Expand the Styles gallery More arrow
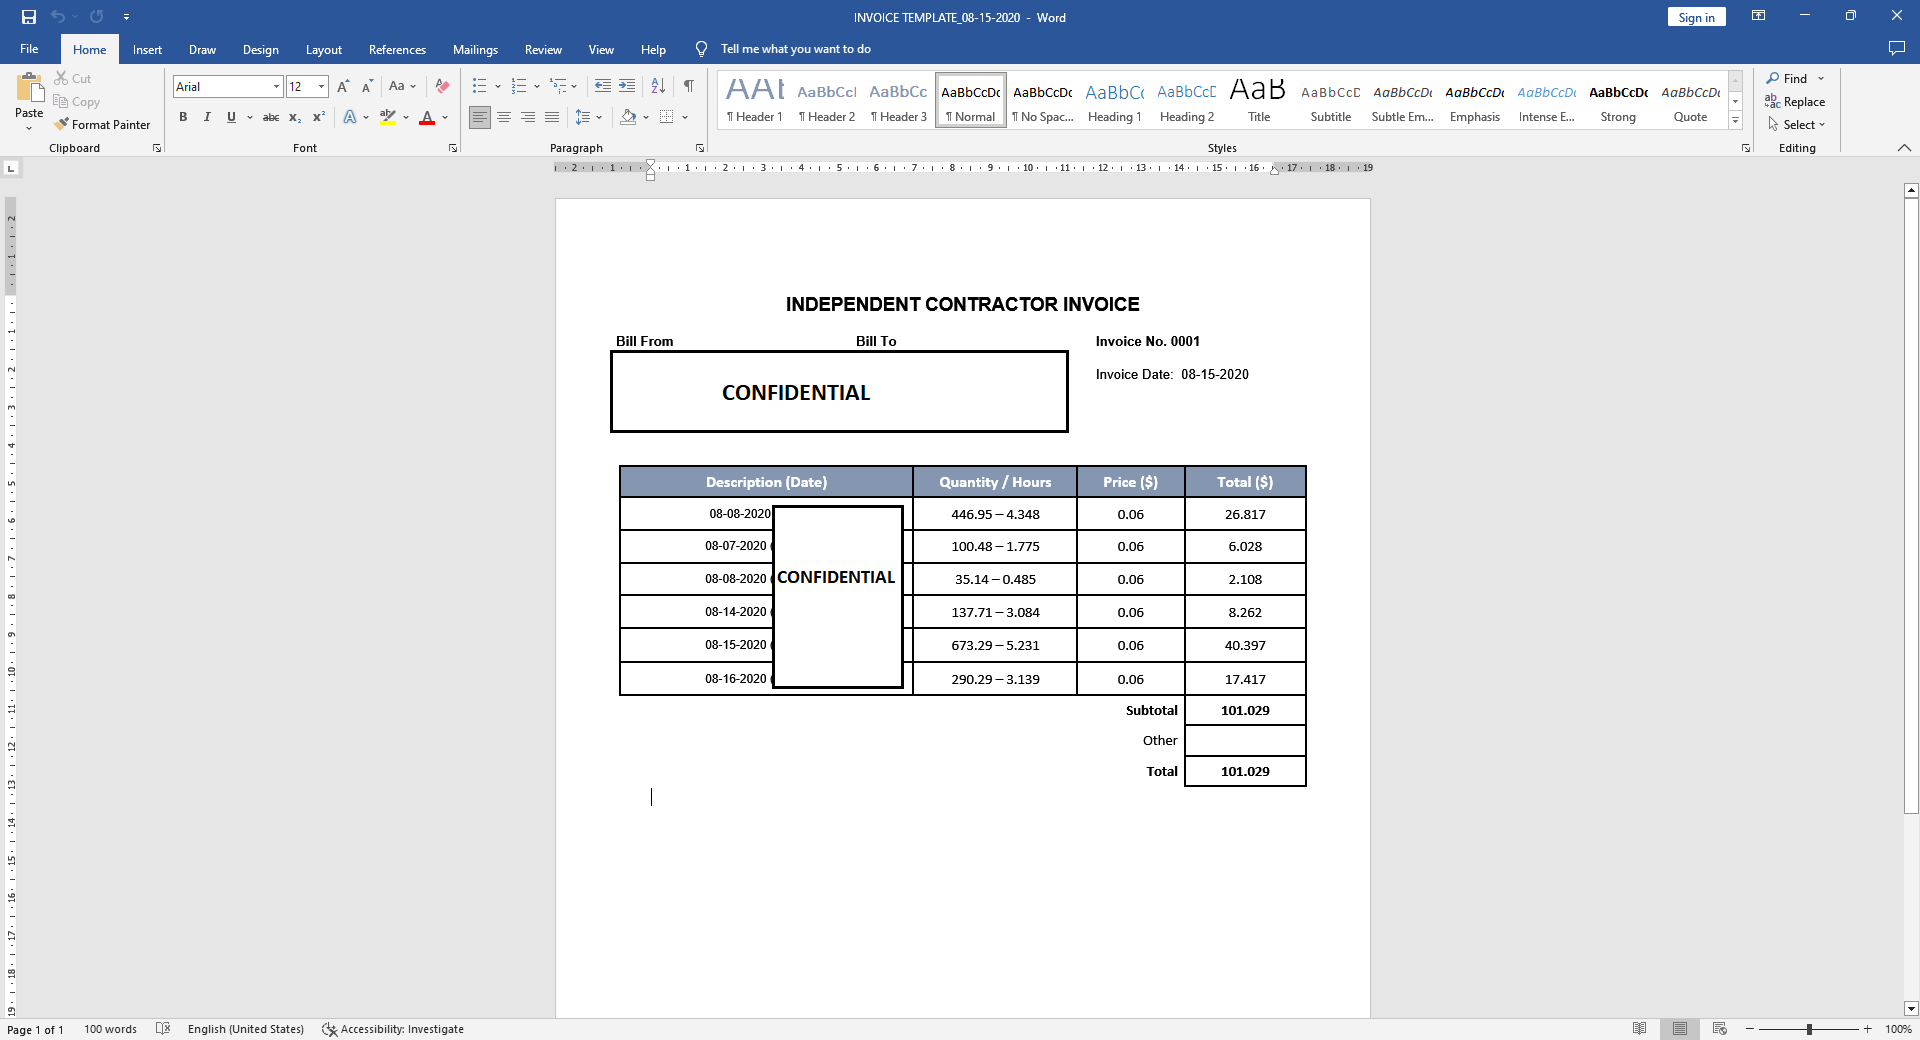Image resolution: width=1920 pixels, height=1040 pixels. click(1736, 121)
